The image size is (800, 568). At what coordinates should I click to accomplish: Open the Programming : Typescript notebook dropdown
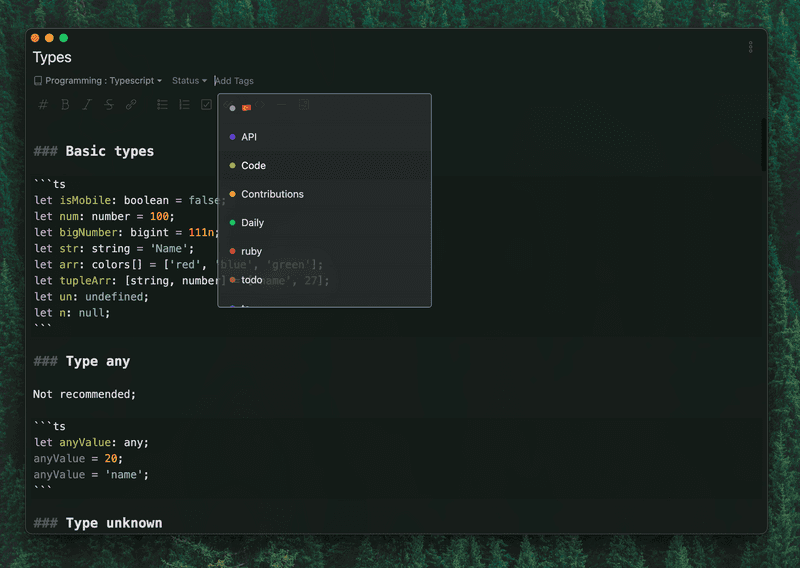[97, 81]
